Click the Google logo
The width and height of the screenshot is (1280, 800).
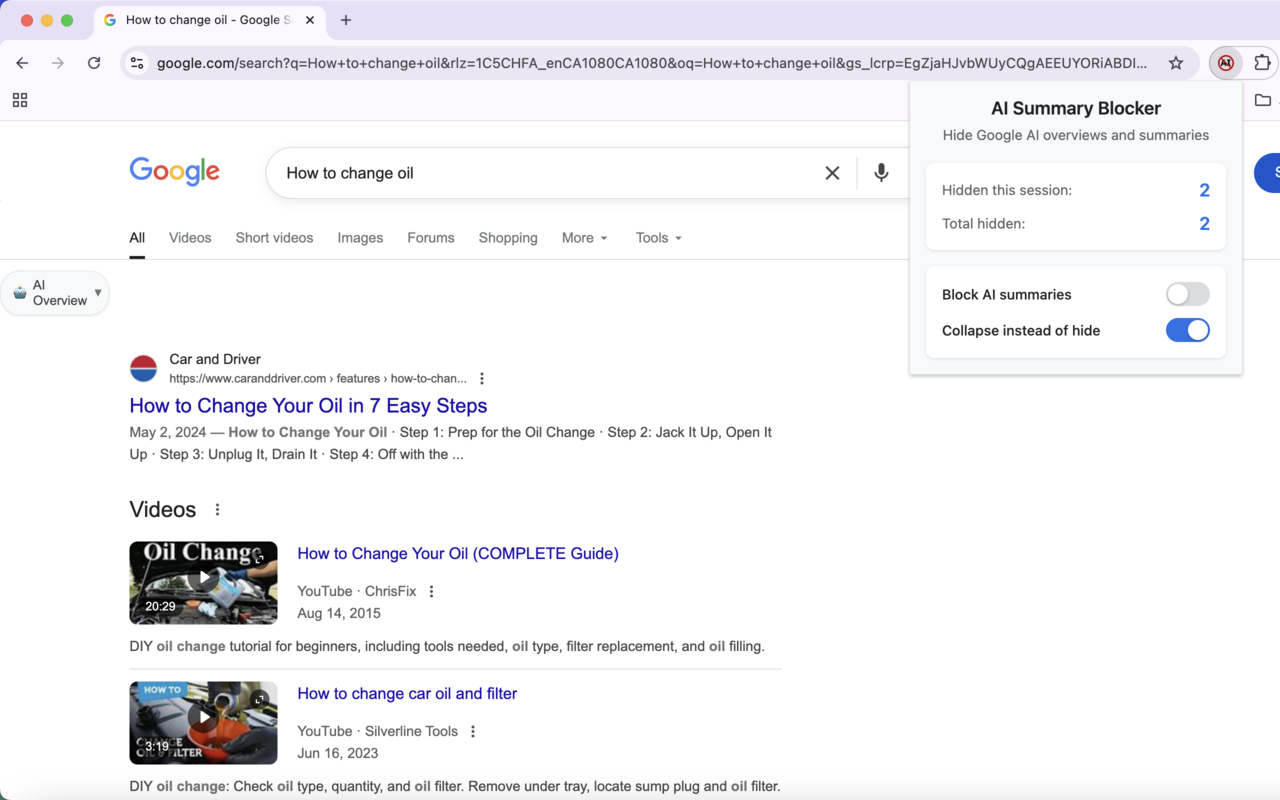[174, 171]
